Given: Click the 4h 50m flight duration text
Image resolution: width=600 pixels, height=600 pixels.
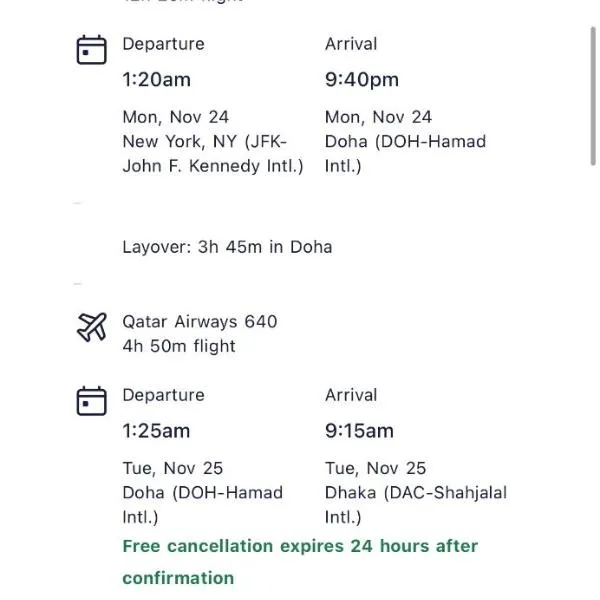Looking at the screenshot, I should pyautogui.click(x=179, y=346).
